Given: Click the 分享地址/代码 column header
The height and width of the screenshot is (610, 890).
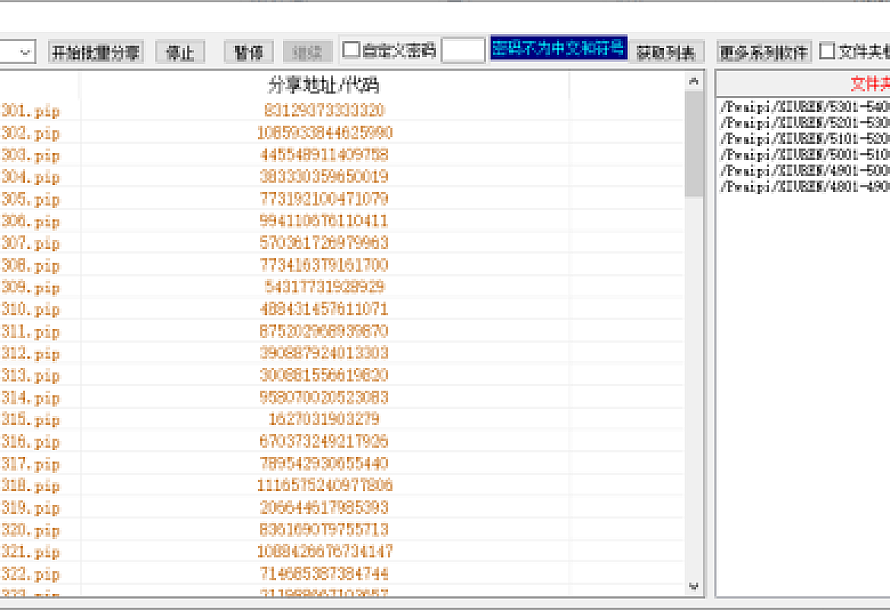Looking at the screenshot, I should pyautogui.click(x=324, y=85).
